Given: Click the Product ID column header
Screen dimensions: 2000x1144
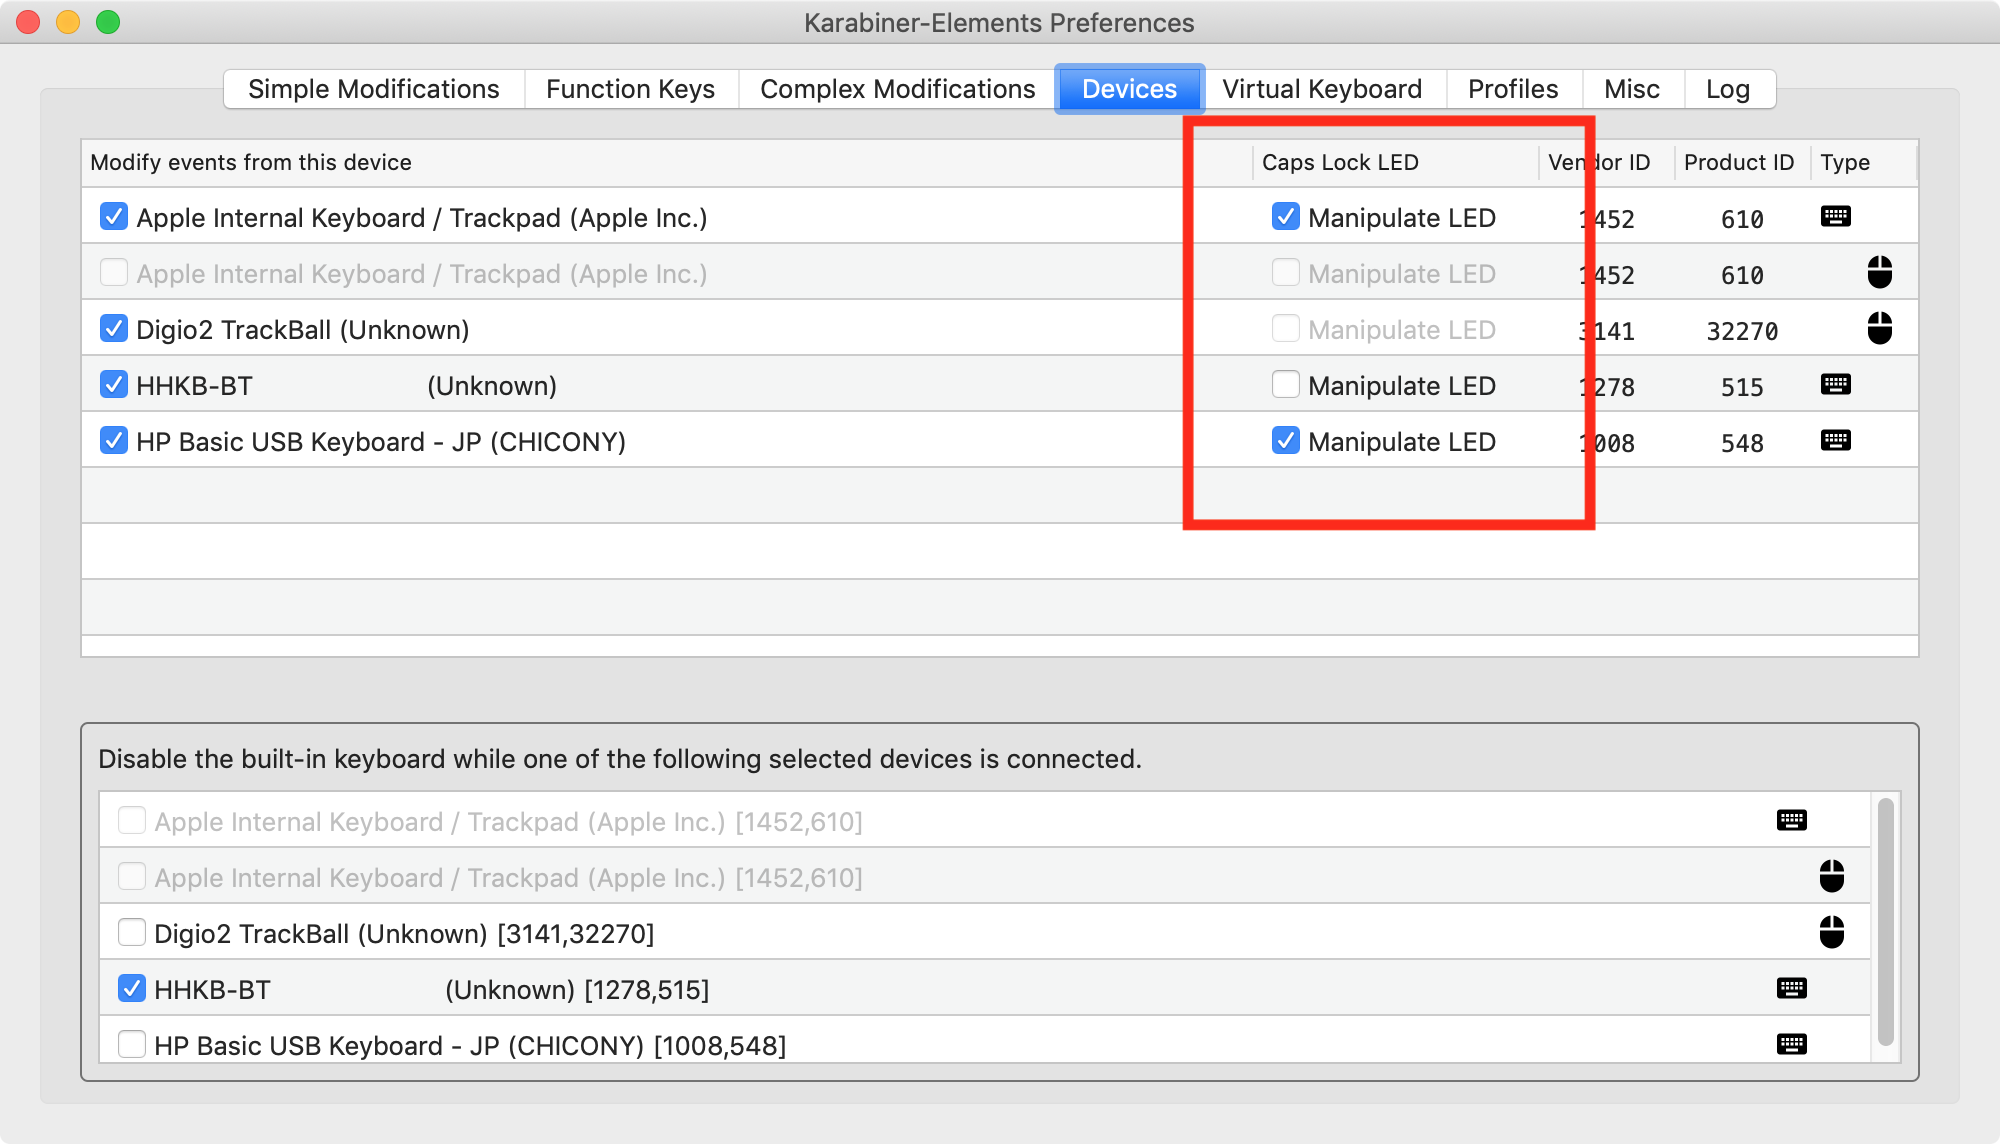Looking at the screenshot, I should click(x=1738, y=162).
